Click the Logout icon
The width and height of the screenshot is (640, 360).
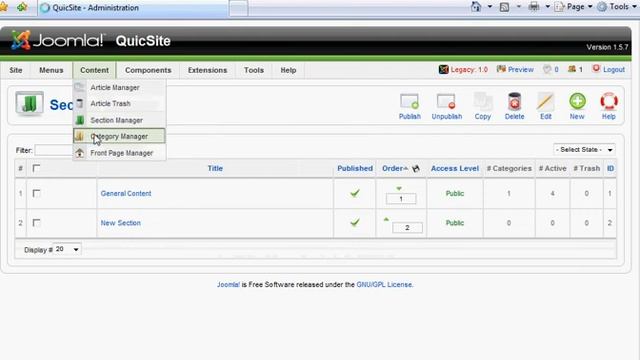tap(596, 69)
